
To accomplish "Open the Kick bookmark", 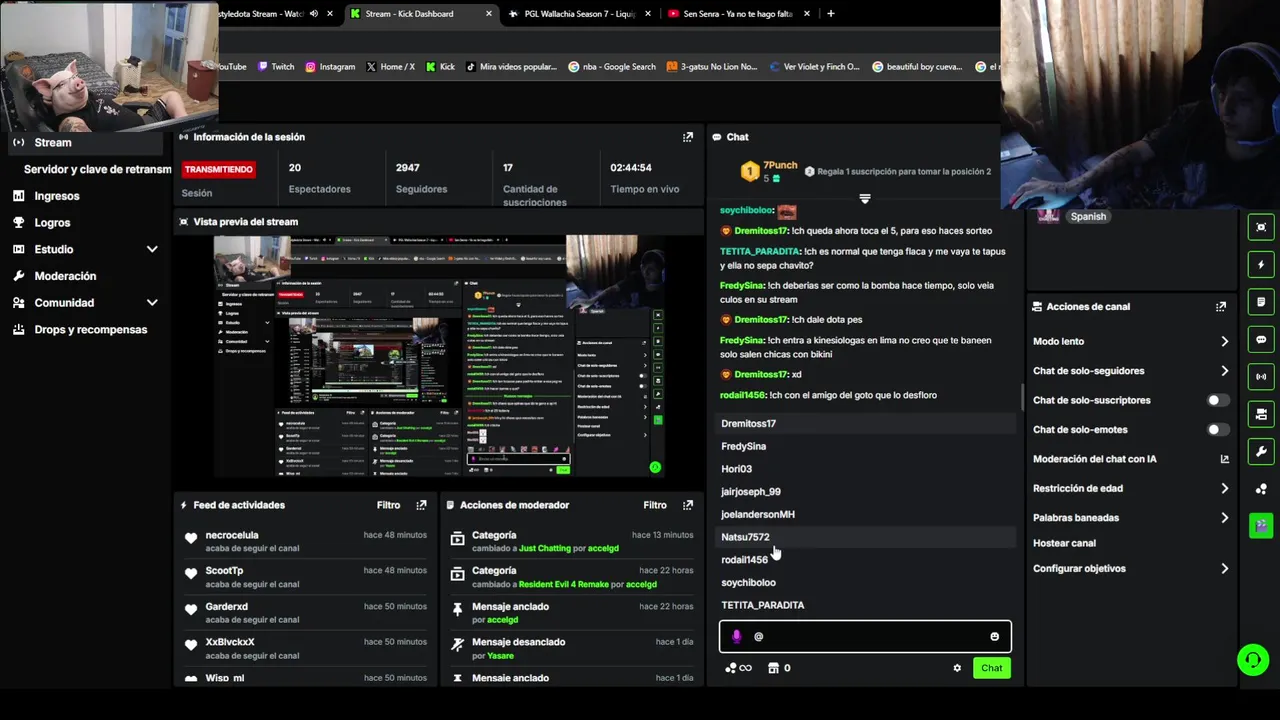I will tap(440, 67).
